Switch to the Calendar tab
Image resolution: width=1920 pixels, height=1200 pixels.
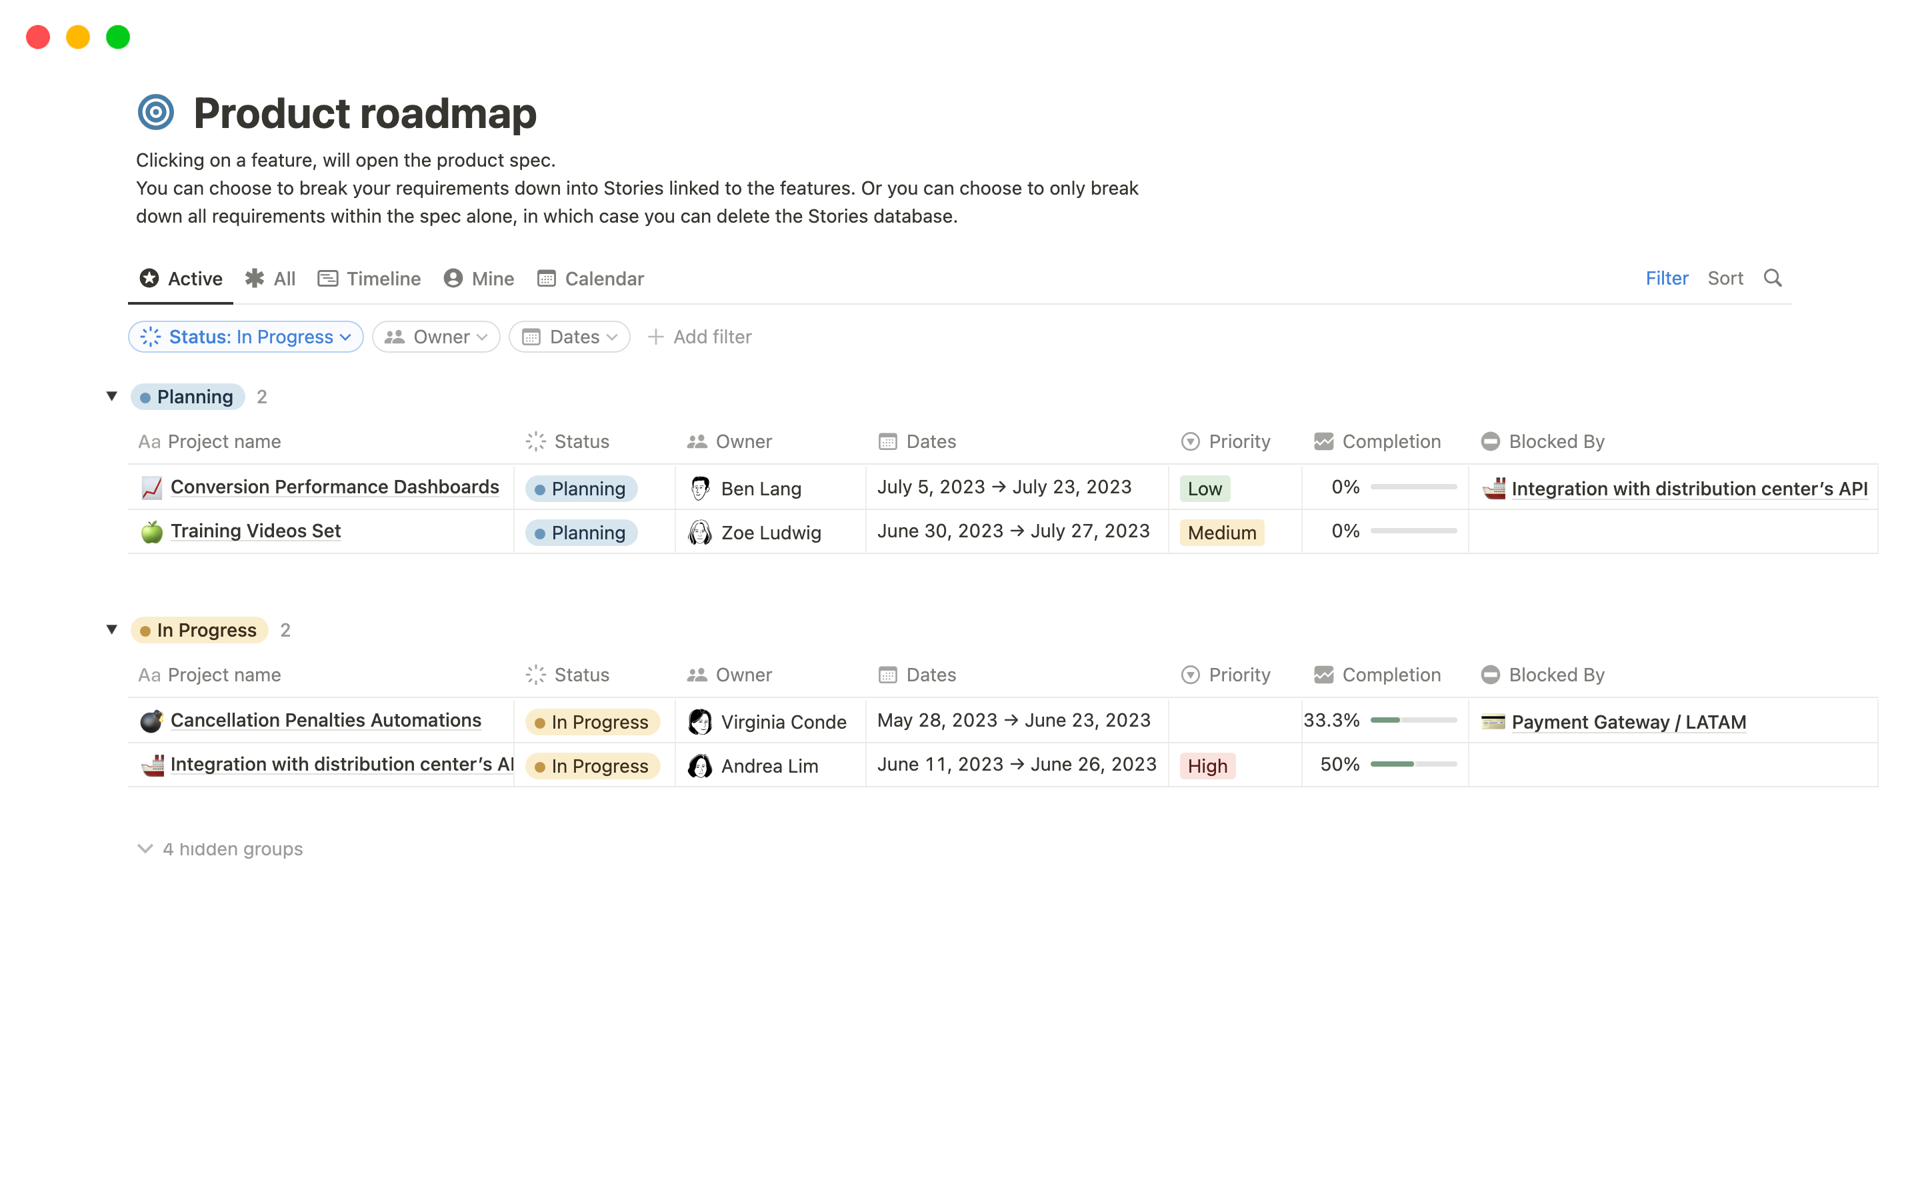pyautogui.click(x=604, y=278)
